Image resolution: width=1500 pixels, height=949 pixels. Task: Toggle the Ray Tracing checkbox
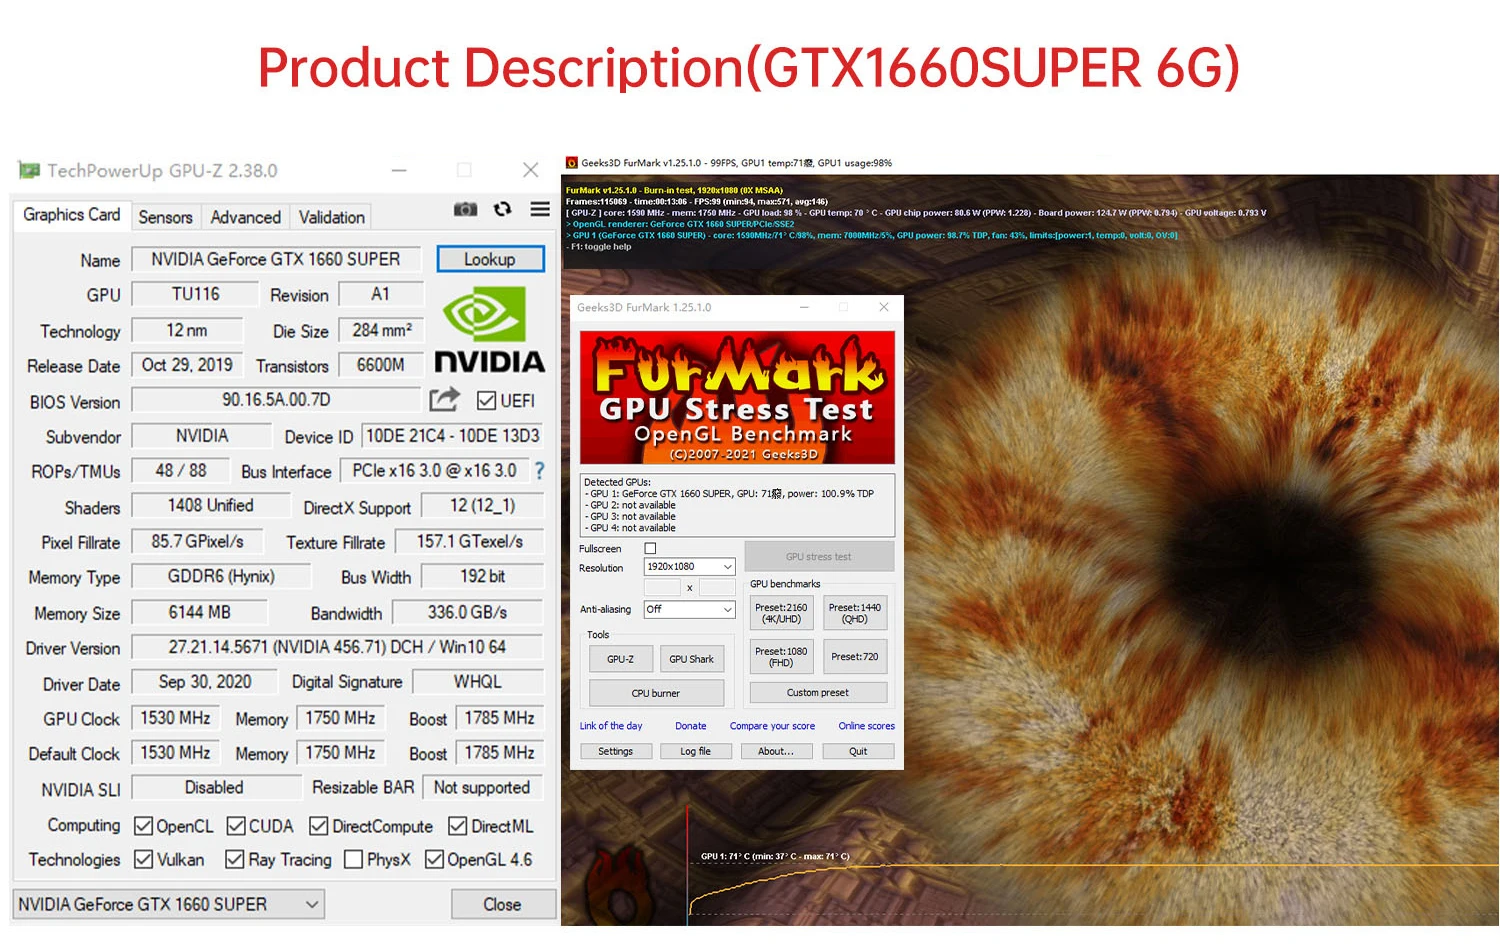[235, 859]
